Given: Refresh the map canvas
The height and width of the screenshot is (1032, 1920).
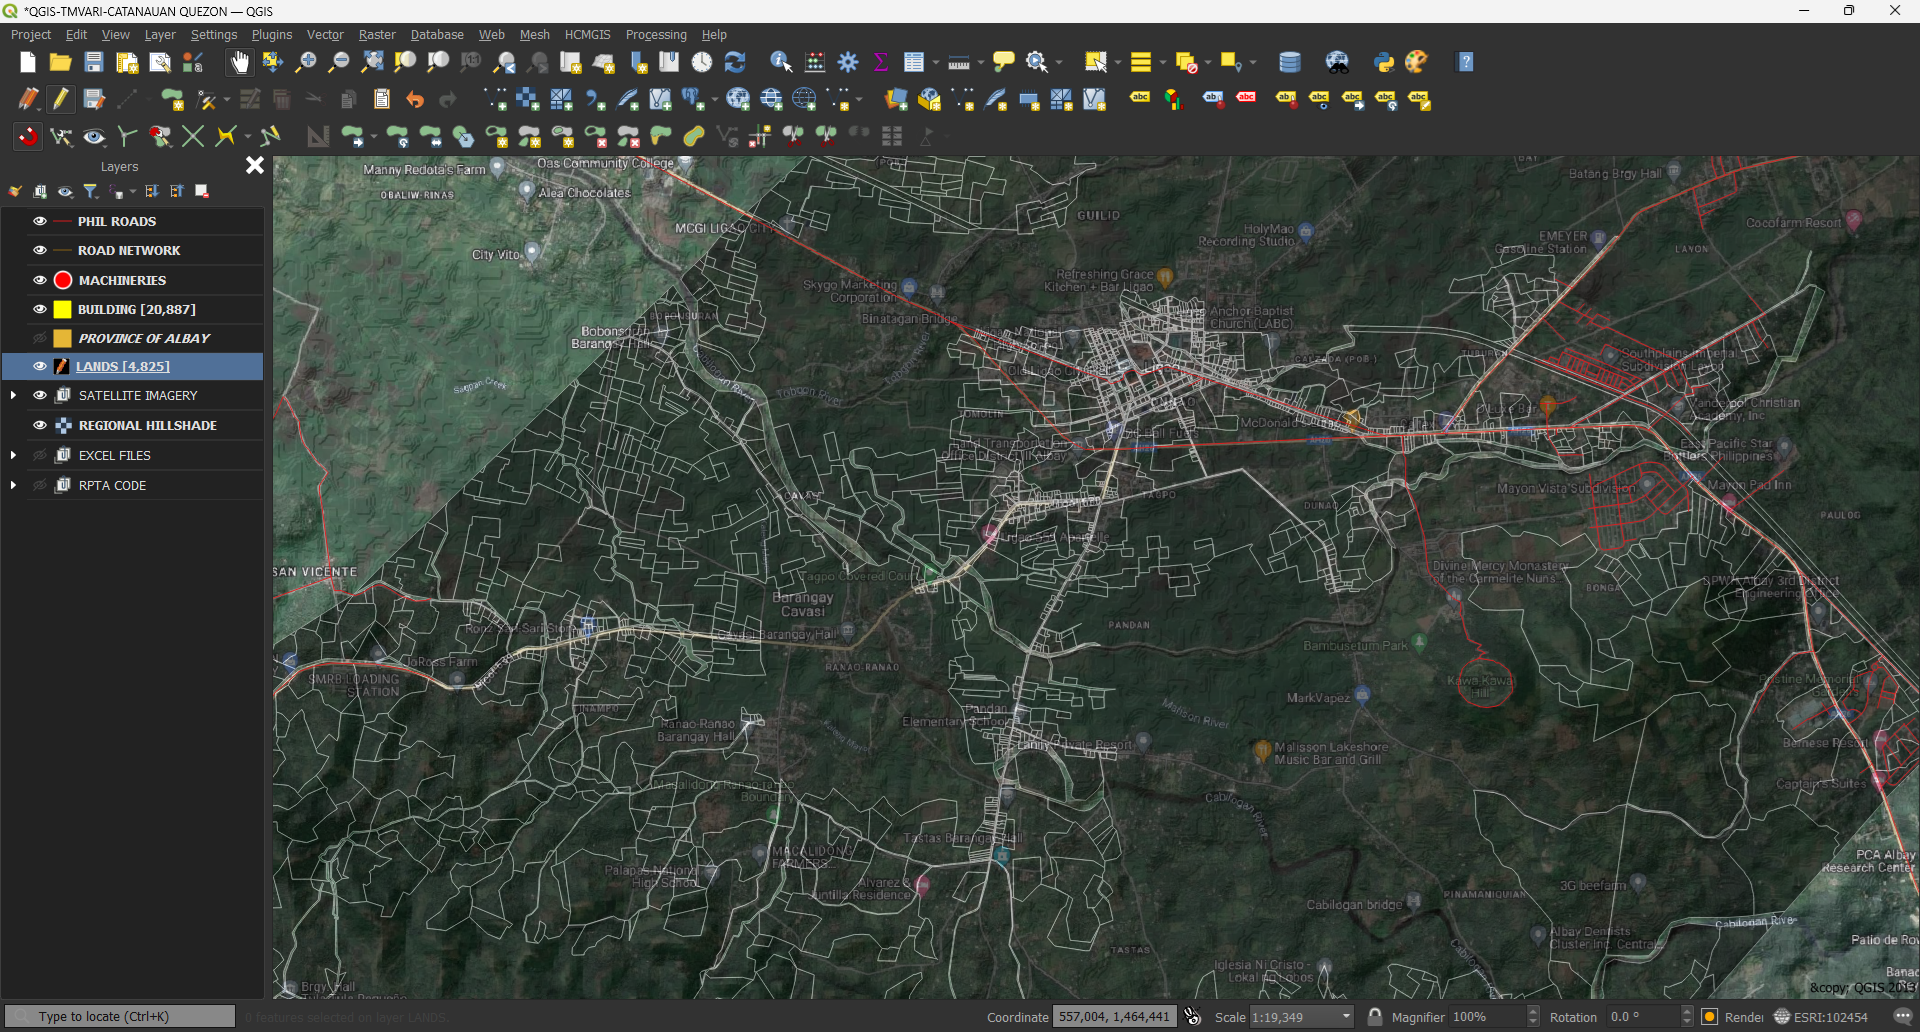Looking at the screenshot, I should [736, 62].
